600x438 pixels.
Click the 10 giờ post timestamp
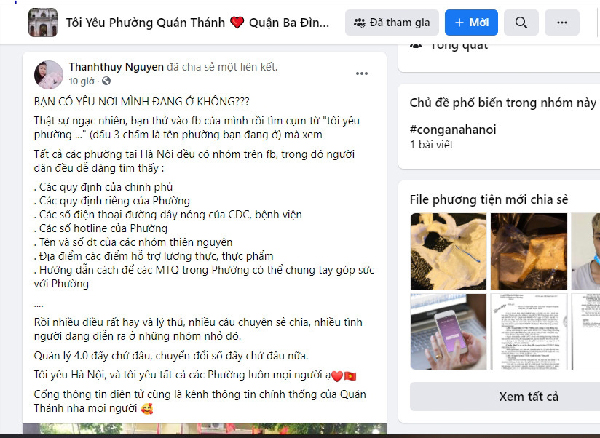82,81
